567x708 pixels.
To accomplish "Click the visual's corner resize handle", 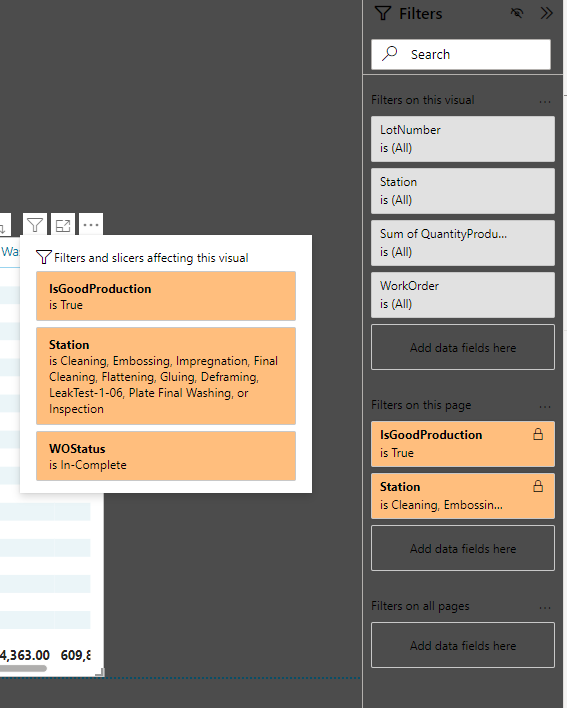I will coord(100,672).
